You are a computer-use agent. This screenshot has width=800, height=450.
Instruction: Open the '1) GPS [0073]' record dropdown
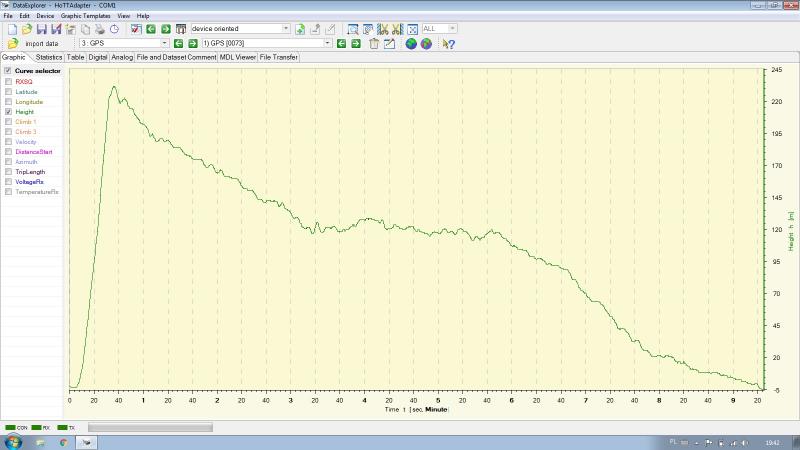[327, 44]
